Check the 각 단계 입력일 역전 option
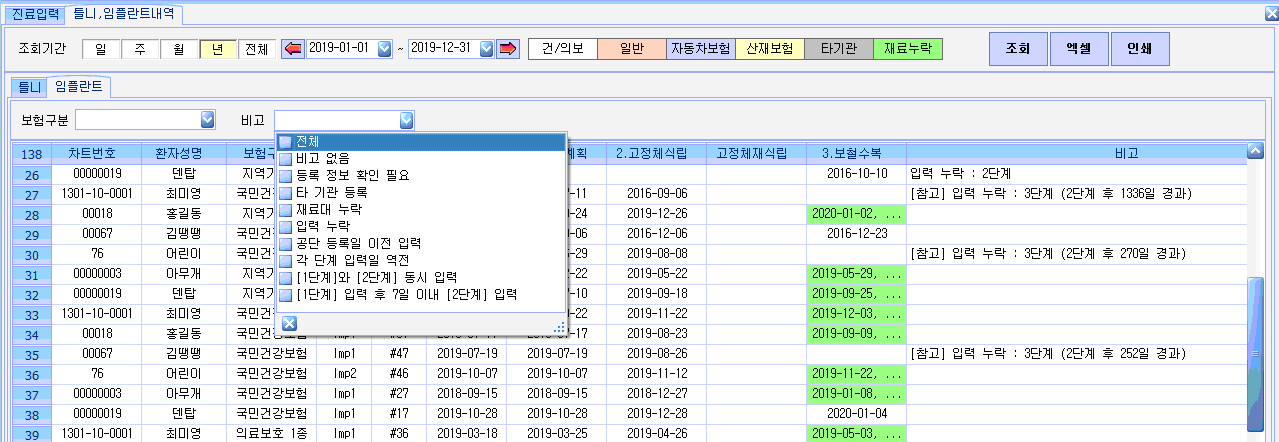This screenshot has height=442, width=1279. (286, 261)
